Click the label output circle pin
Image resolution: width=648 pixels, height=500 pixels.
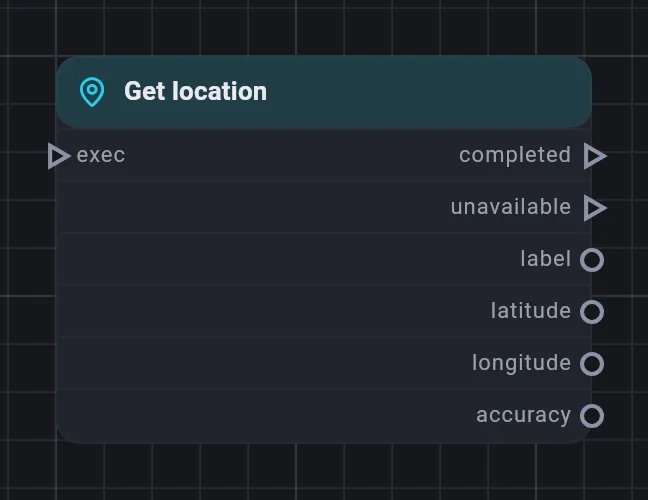[592, 260]
